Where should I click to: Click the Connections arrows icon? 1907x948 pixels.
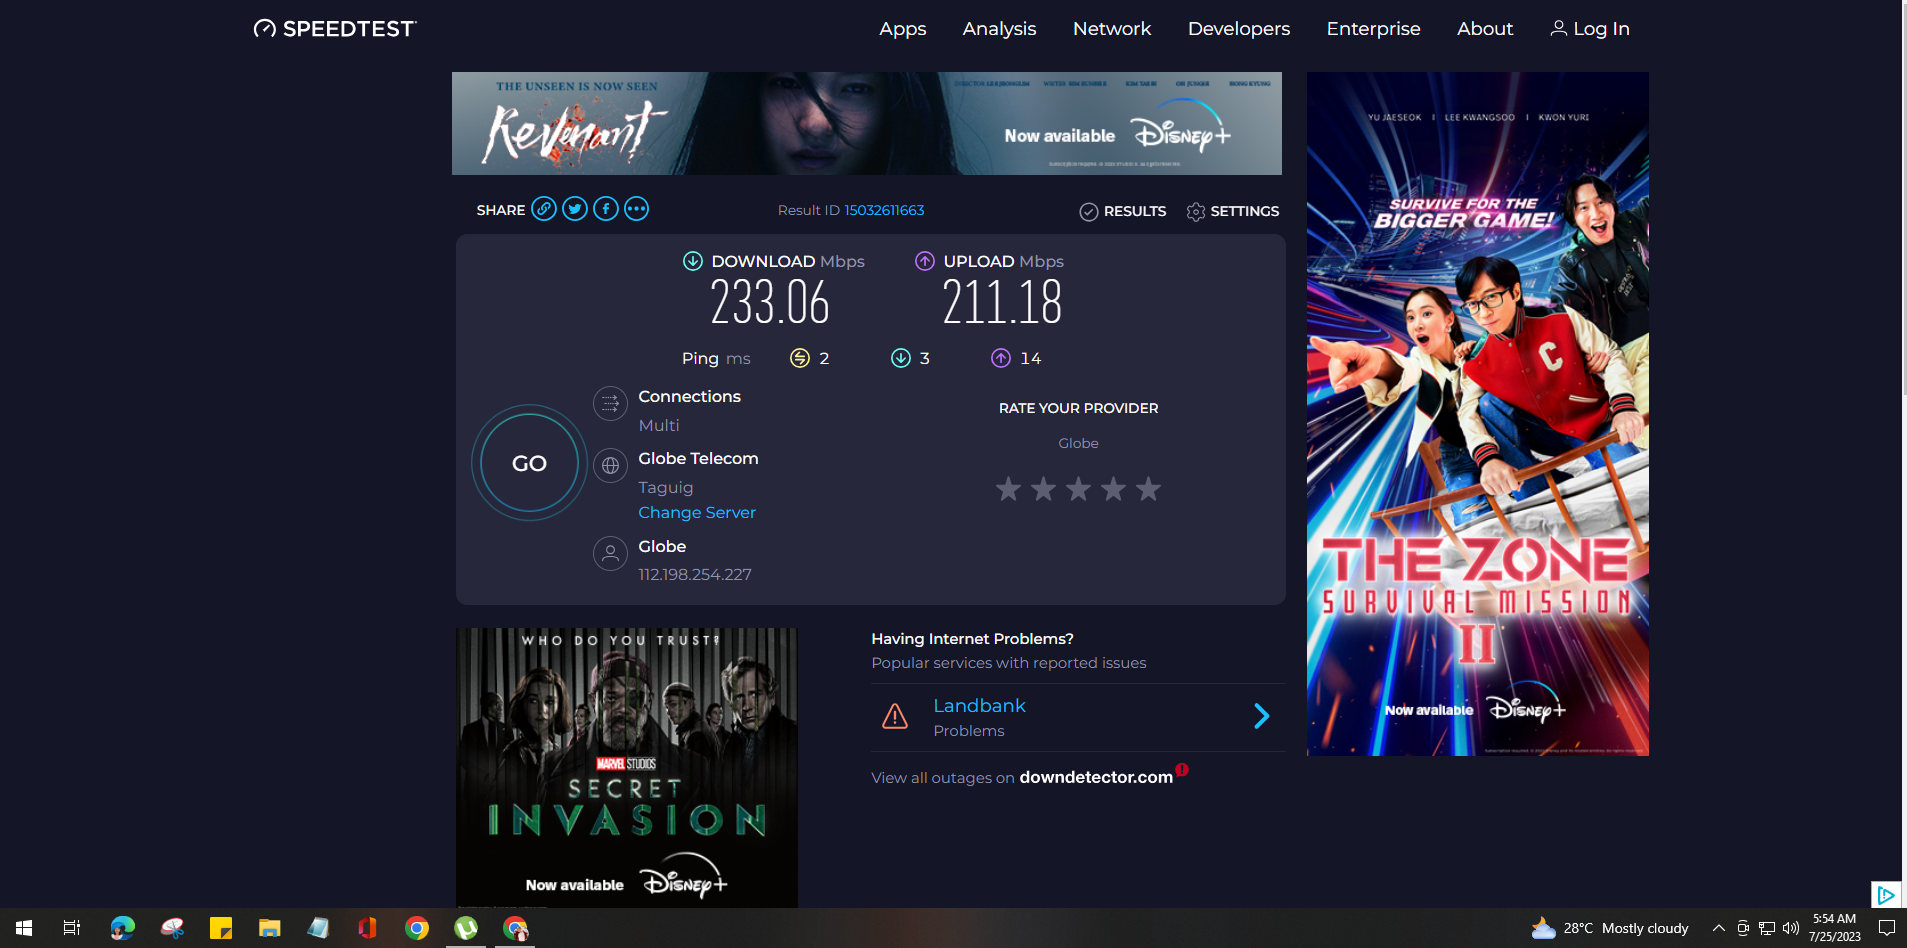pos(611,404)
